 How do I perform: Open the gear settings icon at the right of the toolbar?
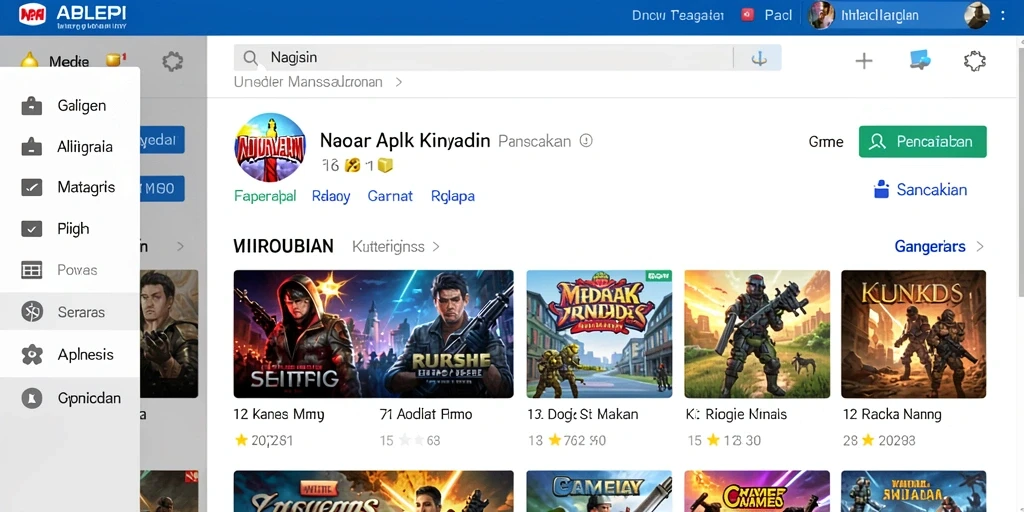(x=974, y=61)
